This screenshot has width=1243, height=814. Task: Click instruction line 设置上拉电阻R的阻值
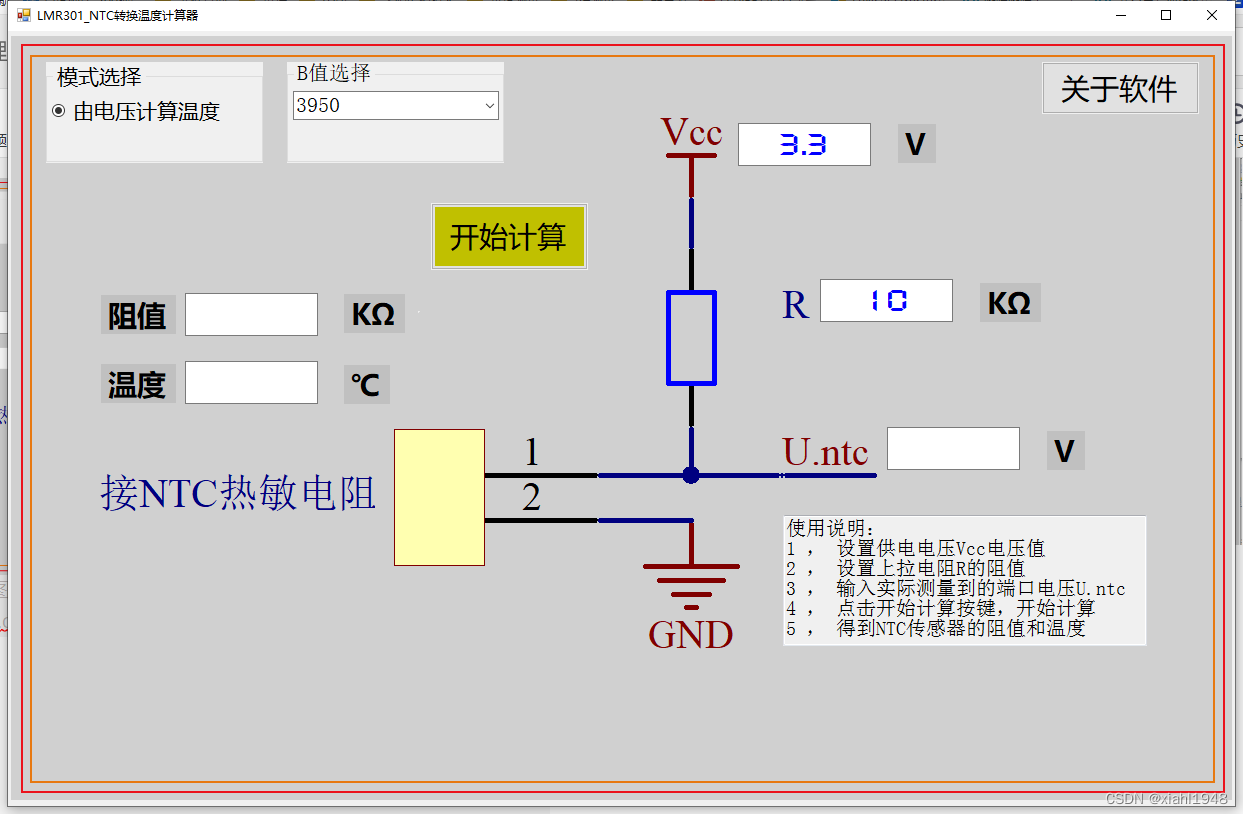(x=930, y=568)
